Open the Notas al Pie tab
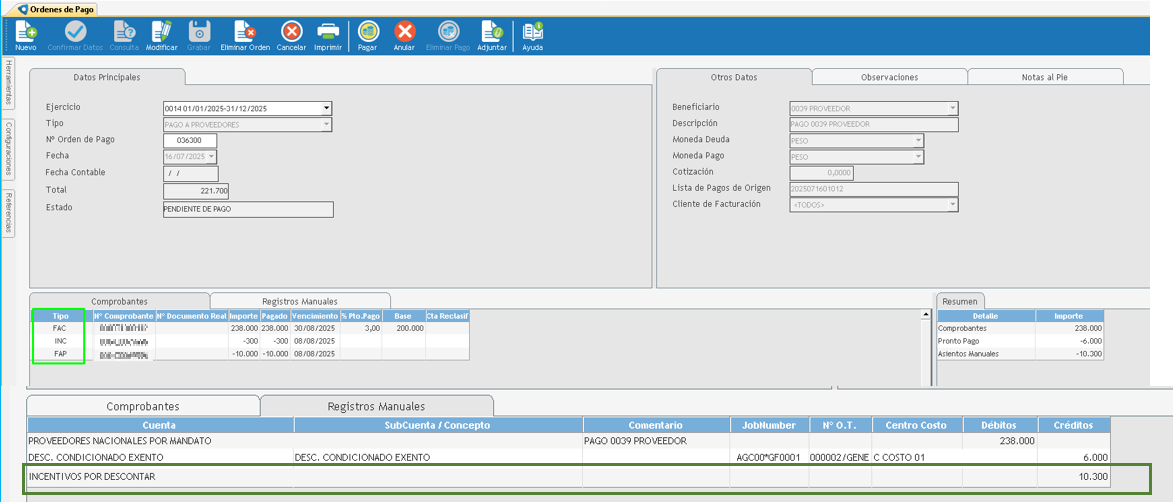Image resolution: width=1173 pixels, height=502 pixels. [1044, 77]
